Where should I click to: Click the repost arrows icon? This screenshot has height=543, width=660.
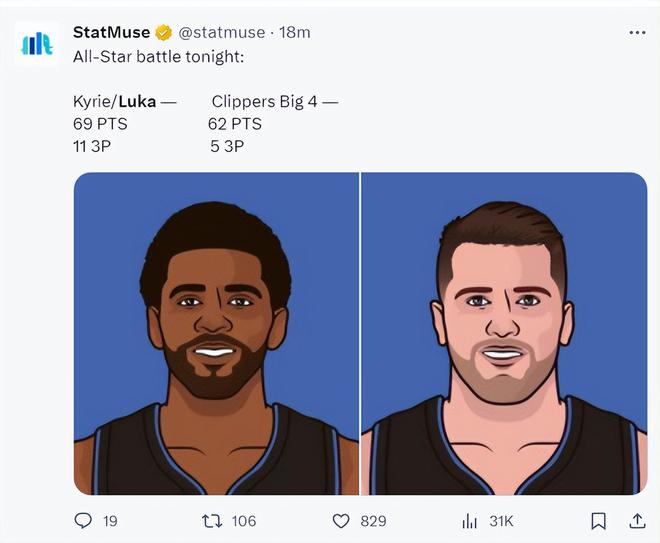click(212, 520)
